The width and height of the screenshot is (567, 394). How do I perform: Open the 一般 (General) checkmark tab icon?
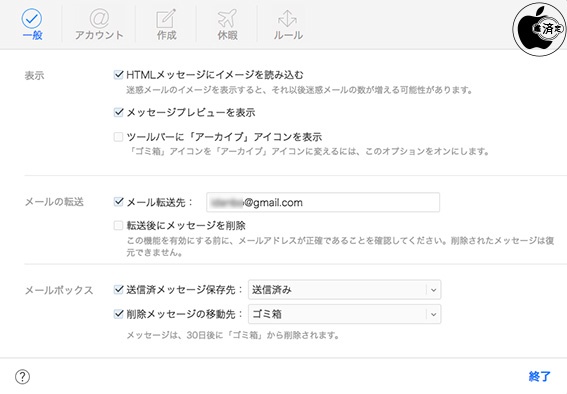click(x=32, y=19)
